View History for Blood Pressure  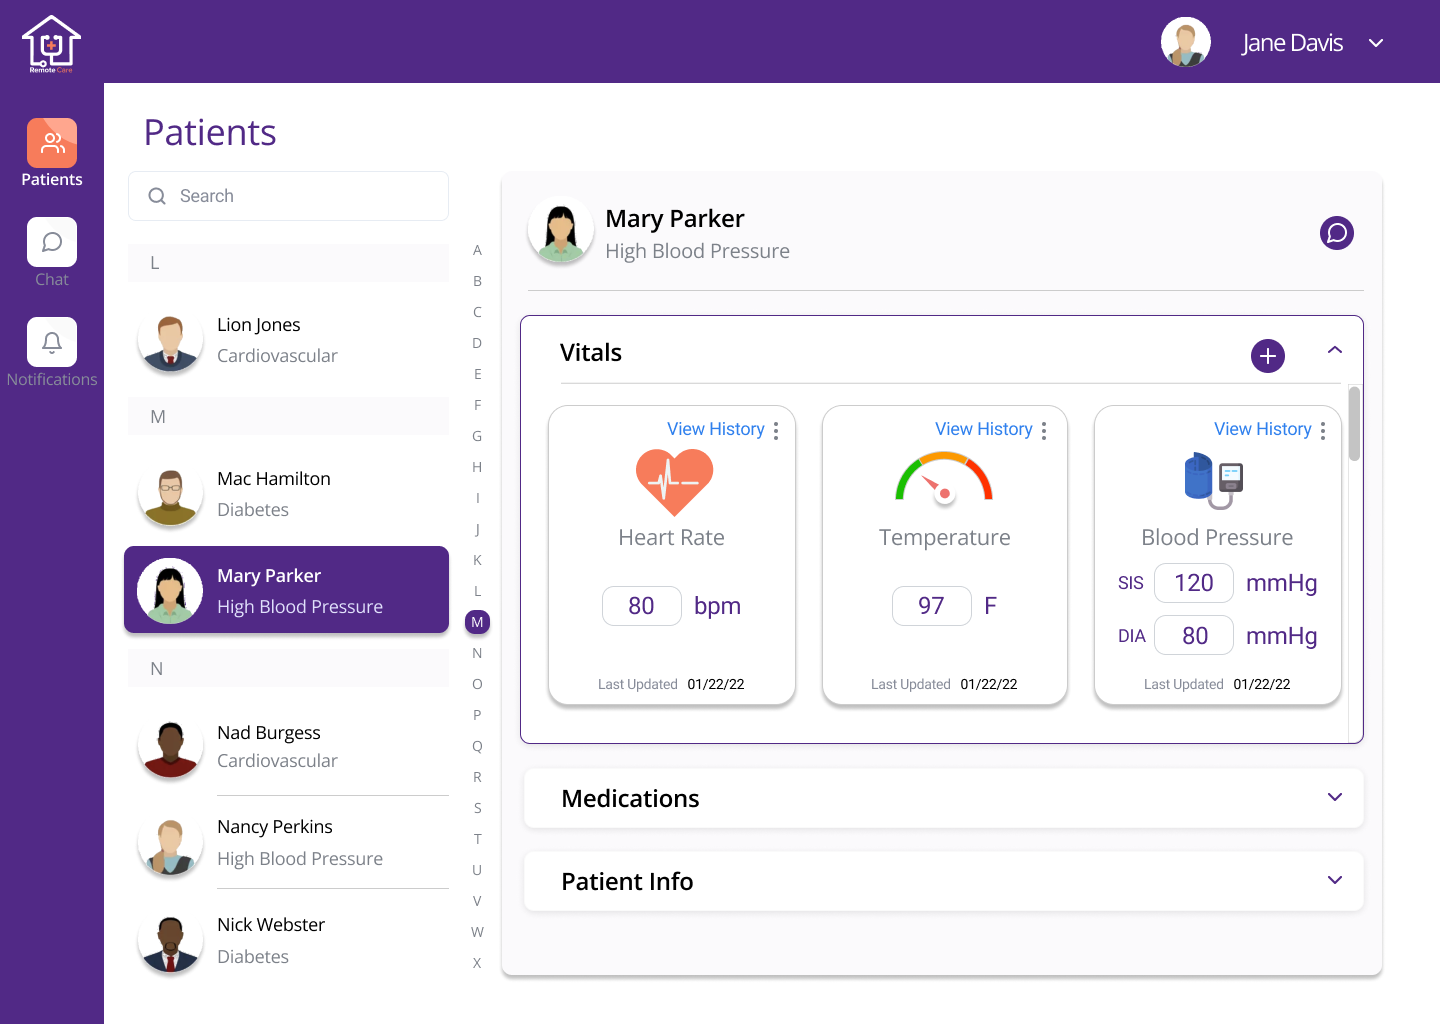[1263, 429]
